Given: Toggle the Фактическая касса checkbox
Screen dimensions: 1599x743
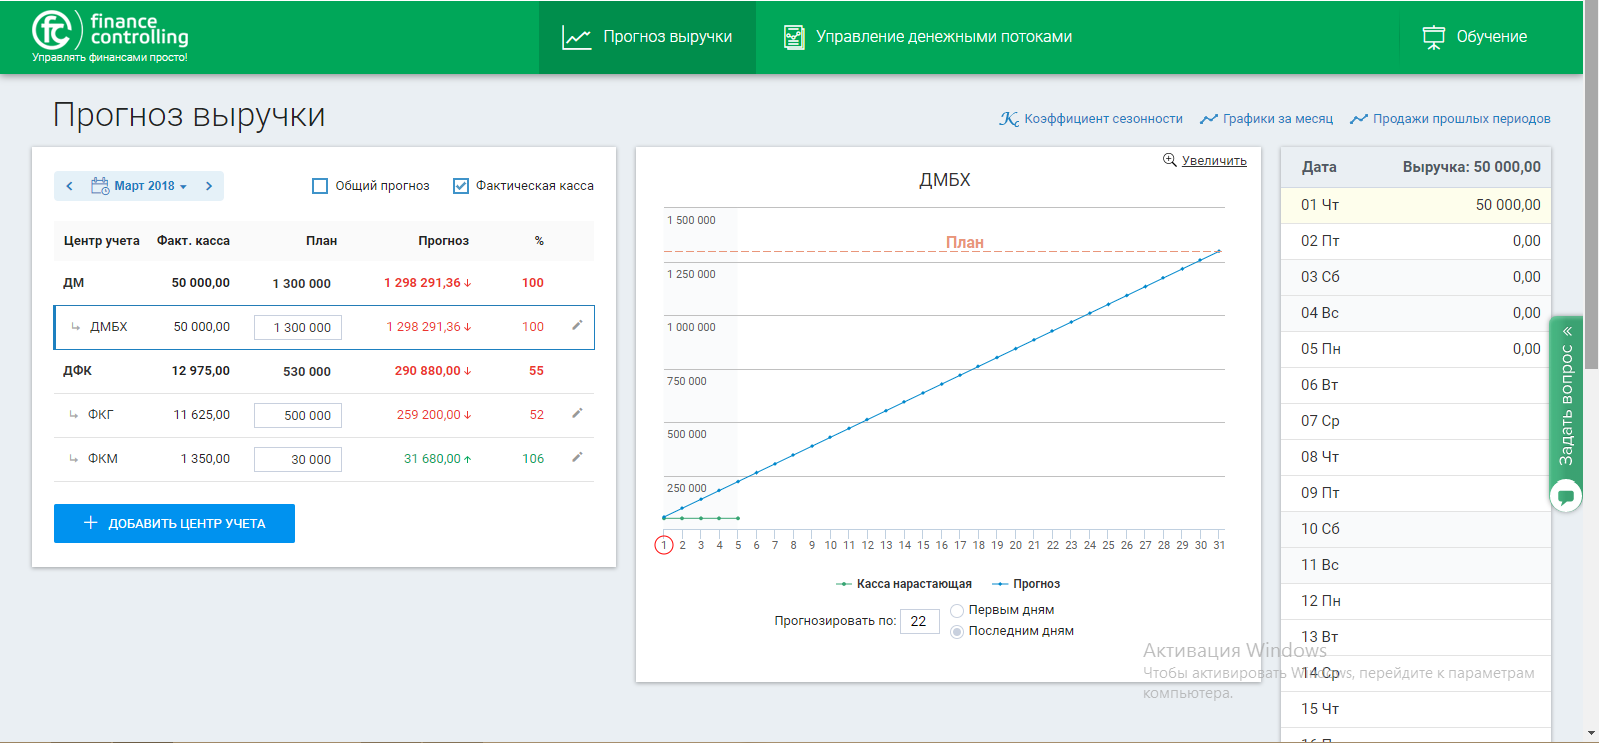Looking at the screenshot, I should click(461, 186).
